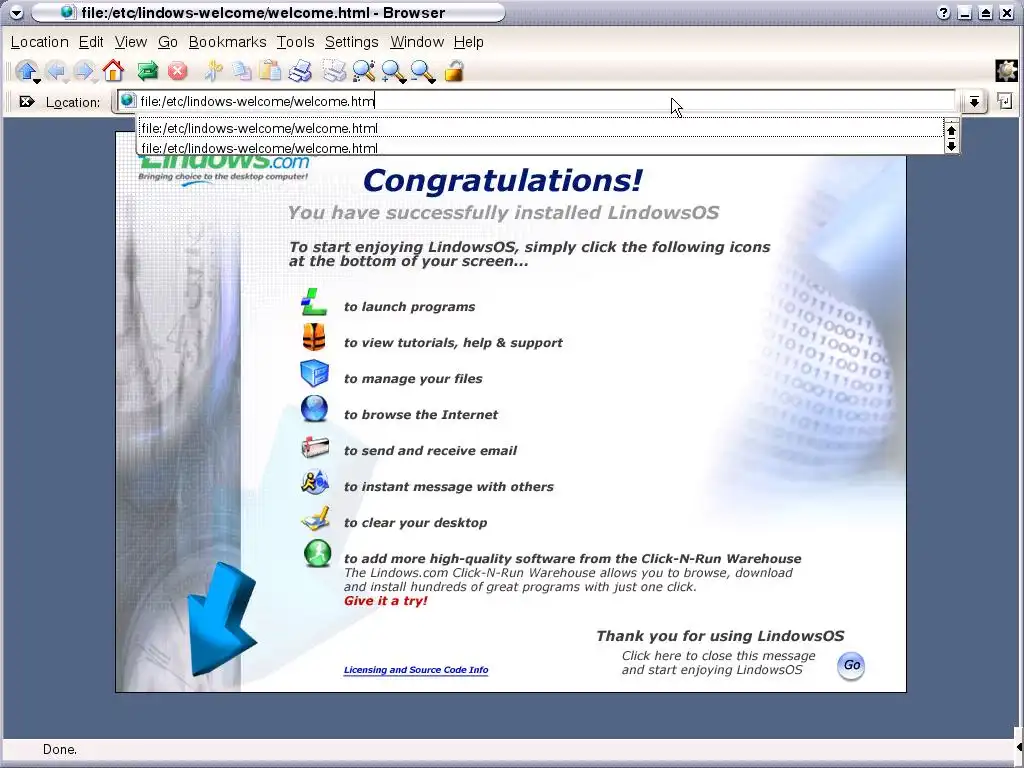Click the round Go button on page

click(x=851, y=665)
